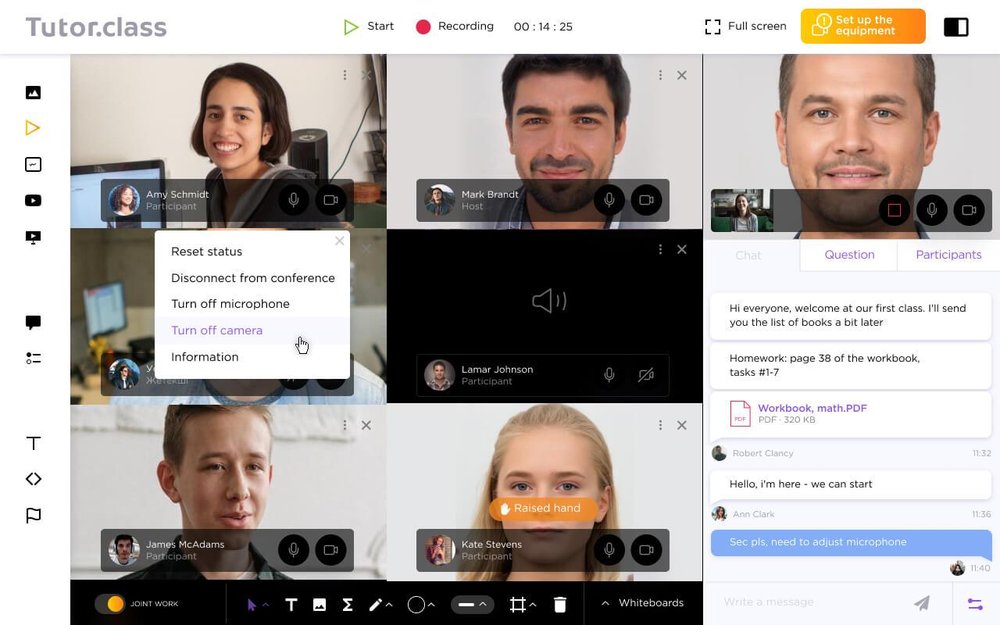Turn off Amy Schmidt's camera
The height and width of the screenshot is (625, 1000).
(330, 200)
